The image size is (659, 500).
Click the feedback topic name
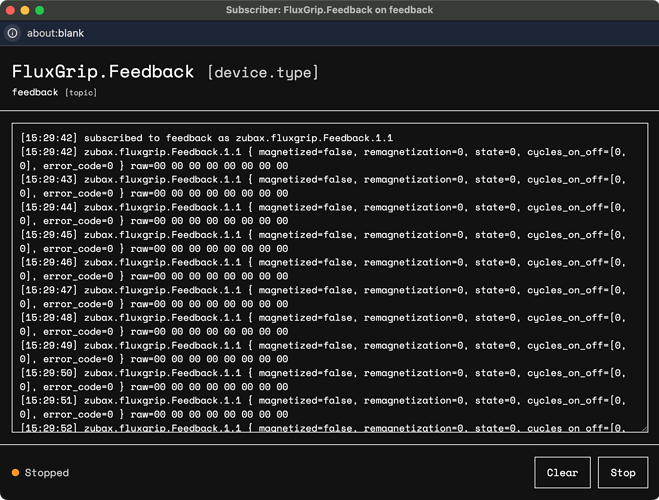click(x=35, y=92)
